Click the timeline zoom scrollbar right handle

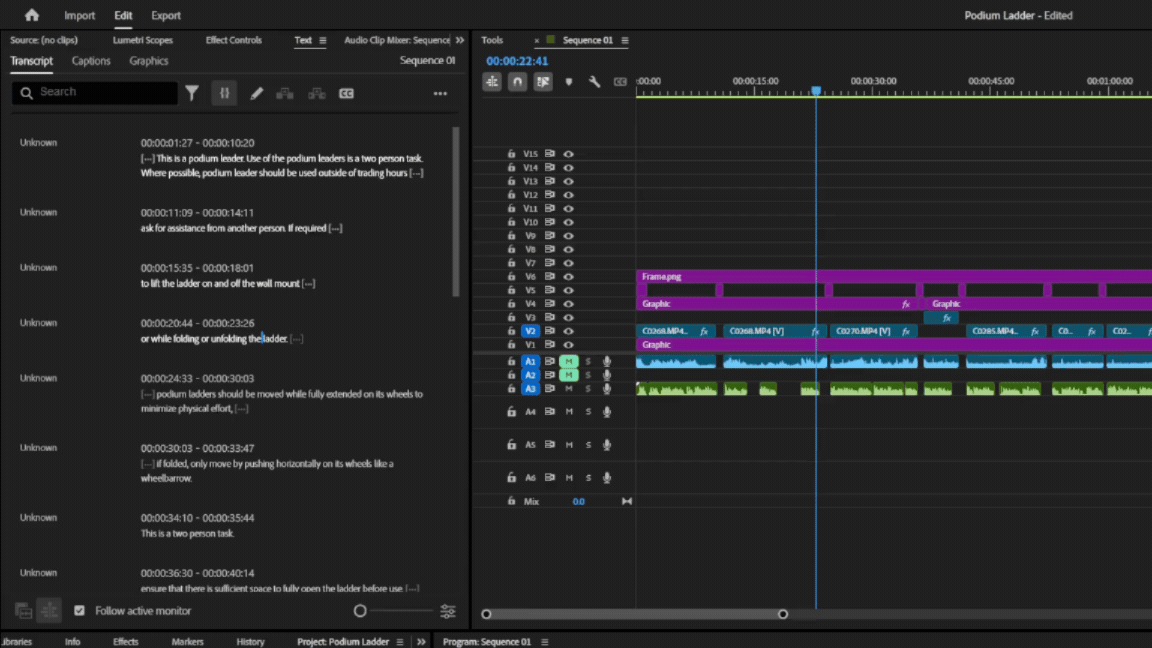click(783, 614)
